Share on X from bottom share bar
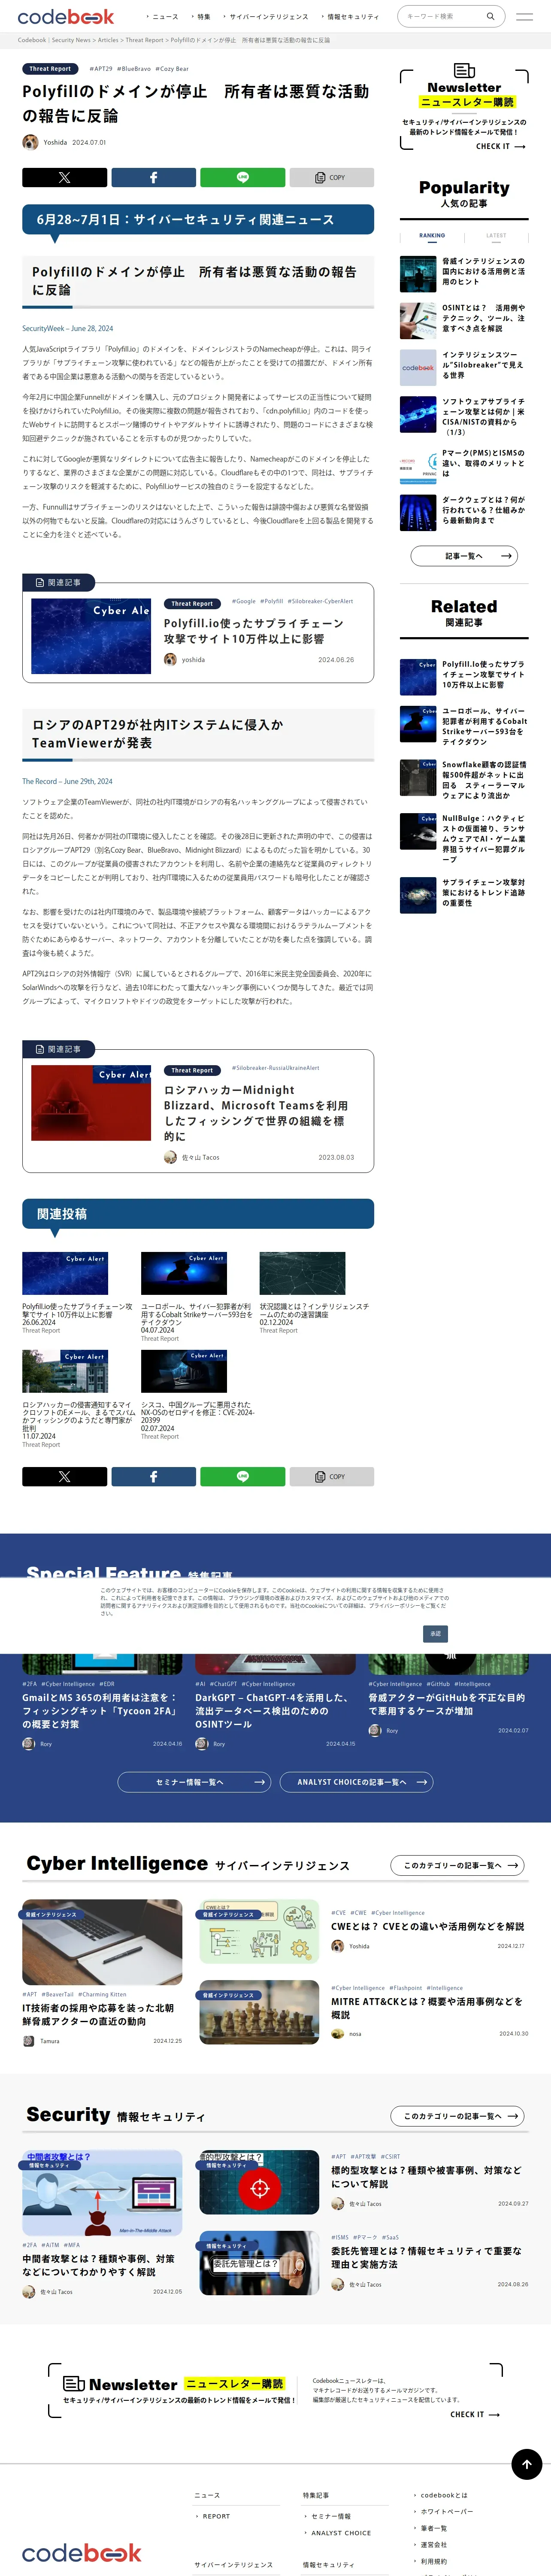This screenshot has height=2576, width=551. (64, 1476)
